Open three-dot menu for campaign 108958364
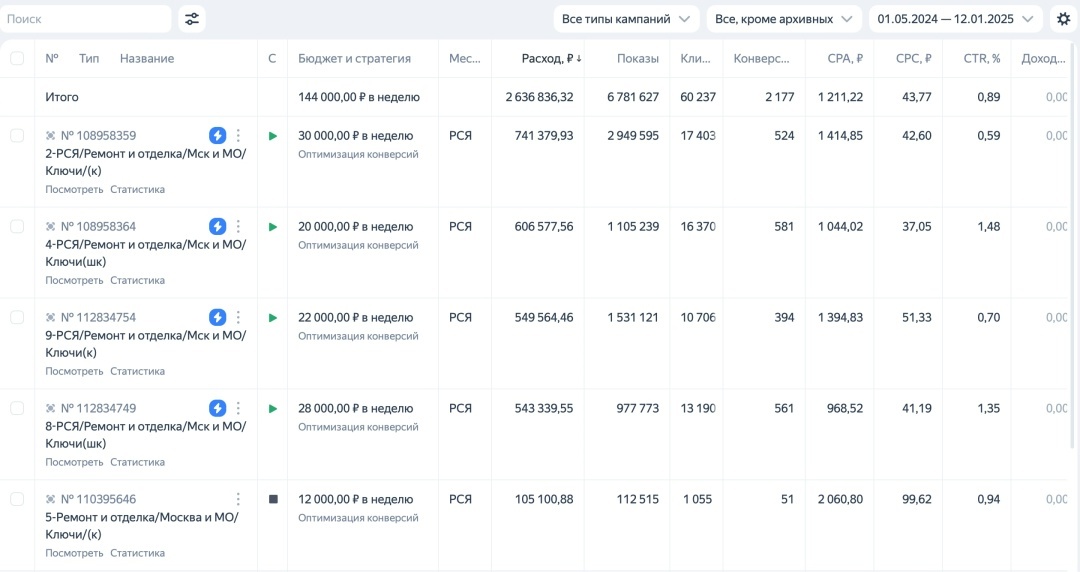Image resolution: width=1080 pixels, height=572 pixels. pos(238,226)
